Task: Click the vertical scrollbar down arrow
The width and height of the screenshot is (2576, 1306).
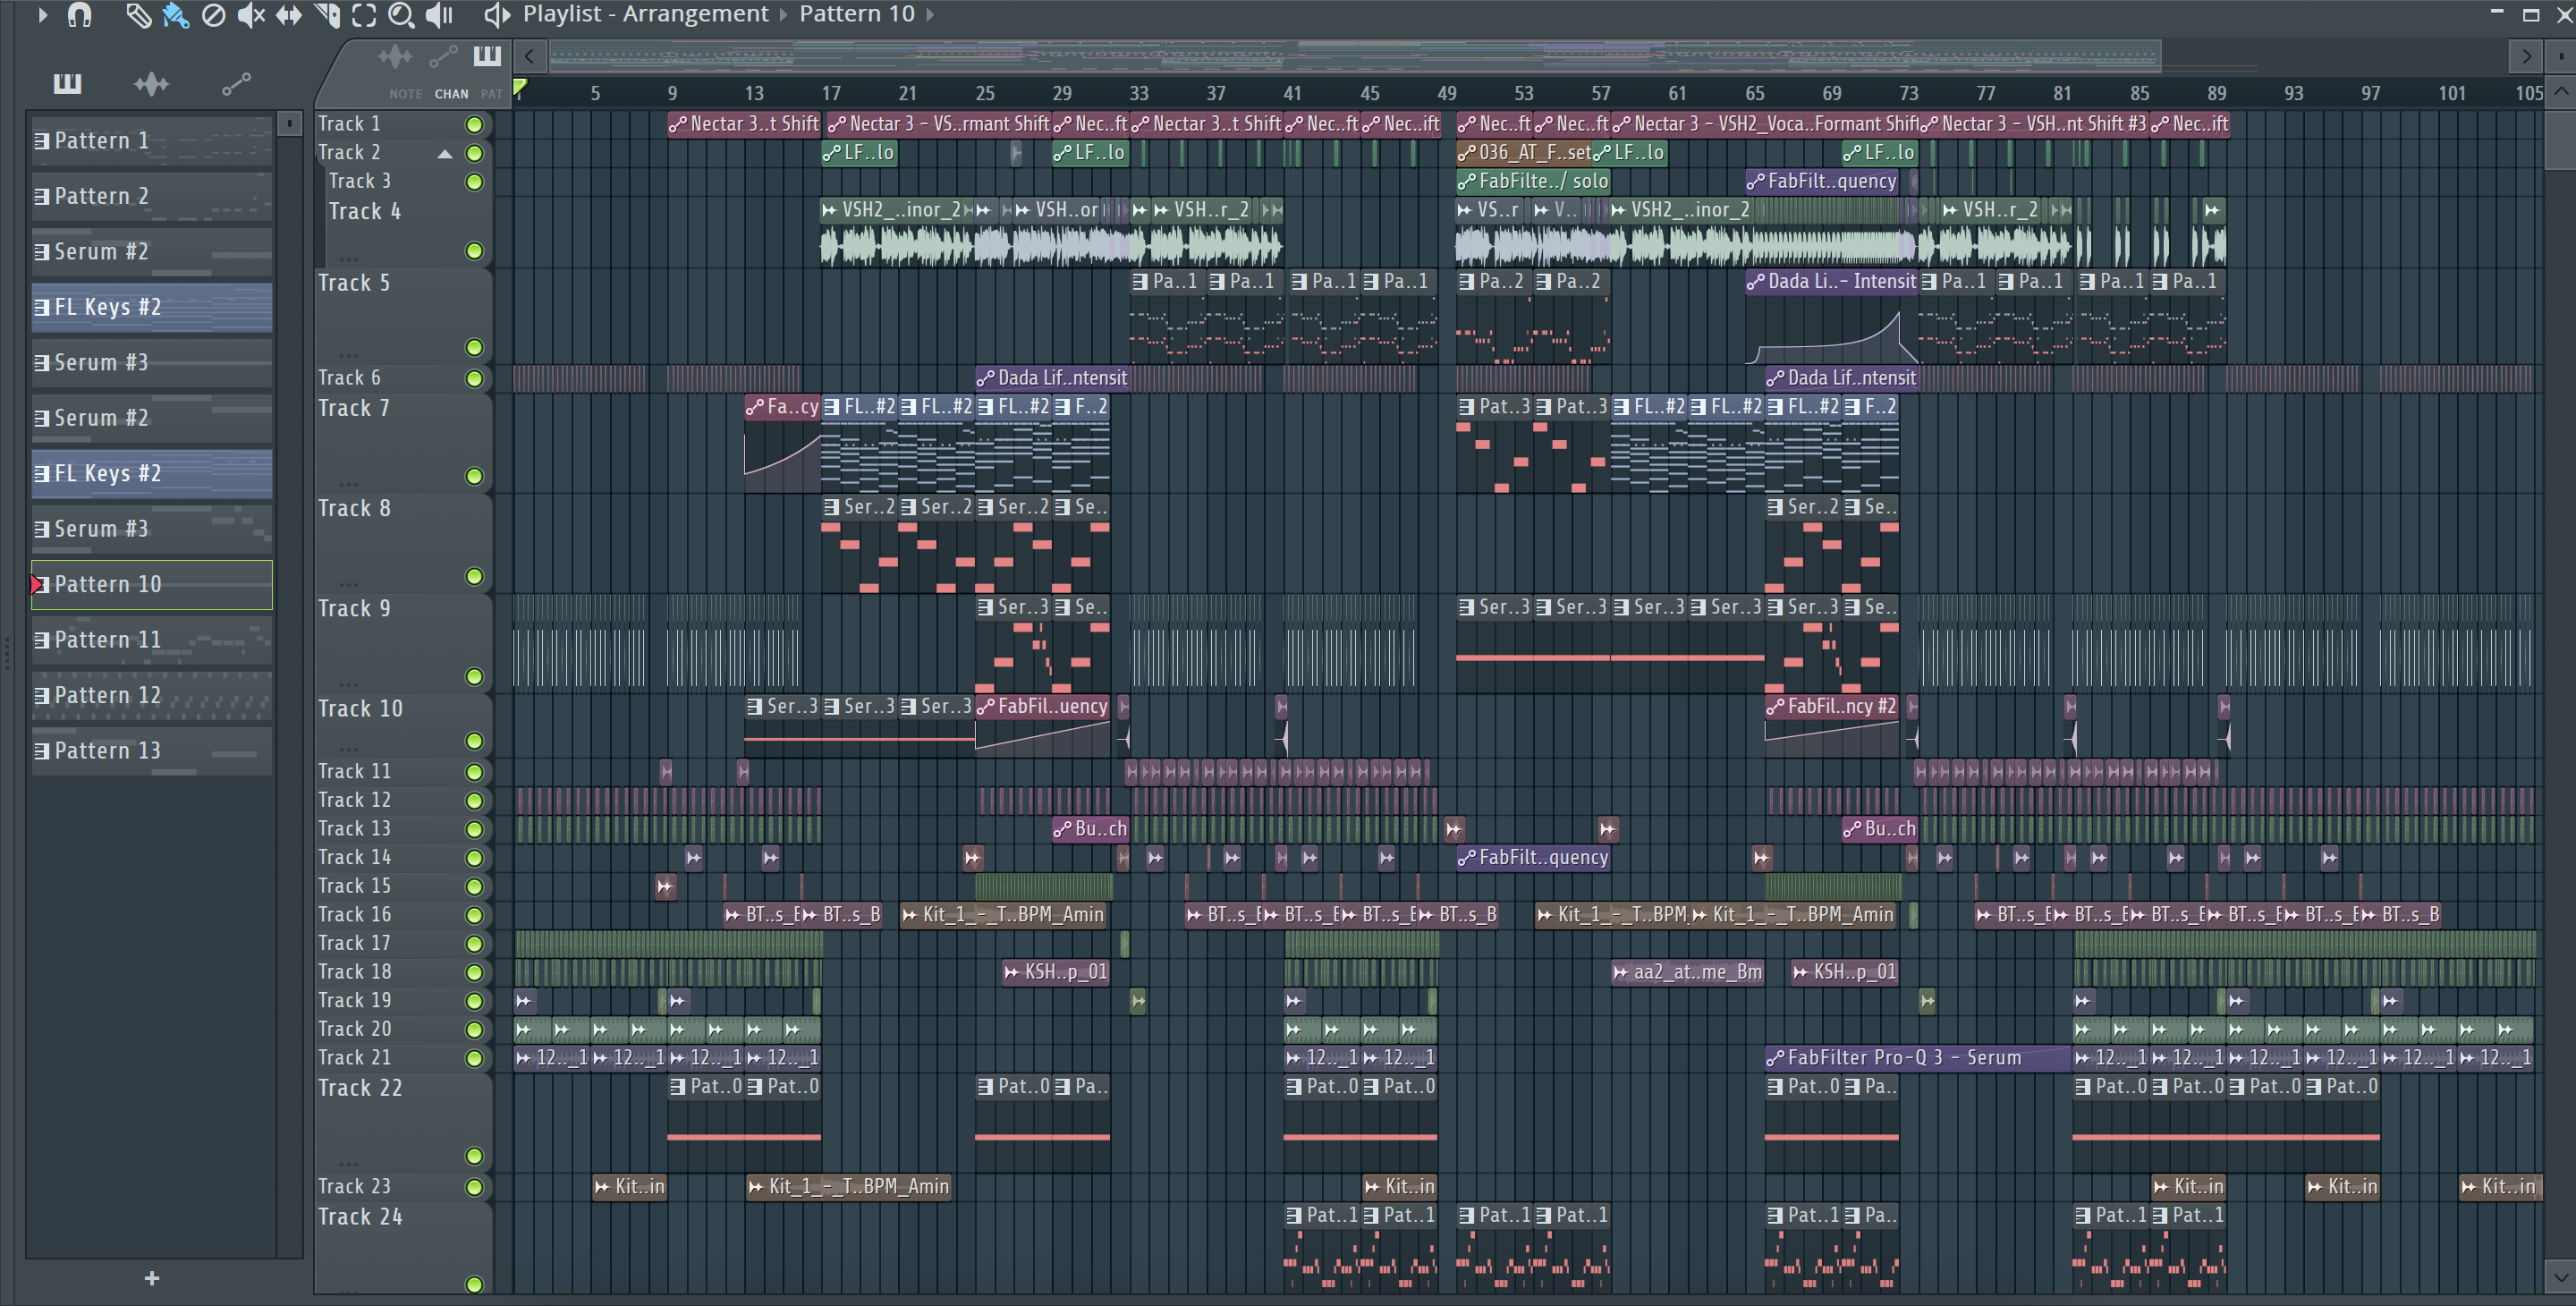Action: coord(2560,1277)
